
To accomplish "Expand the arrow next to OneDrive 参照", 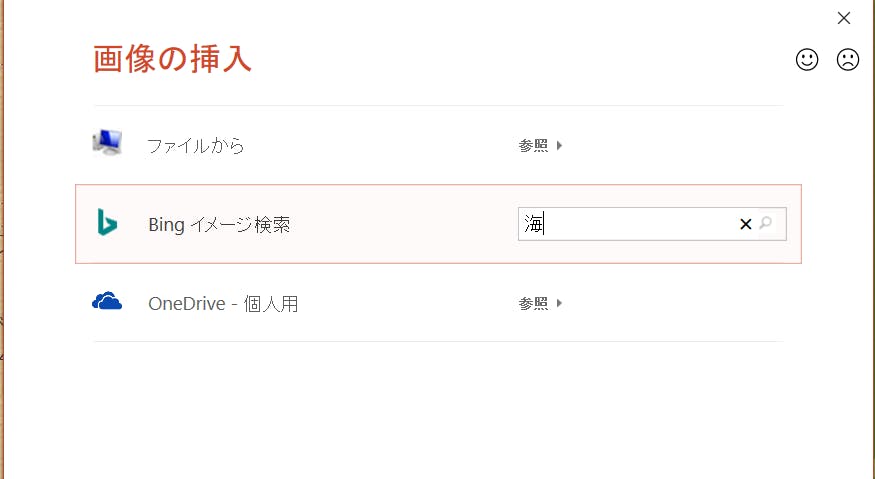I will 560,303.
